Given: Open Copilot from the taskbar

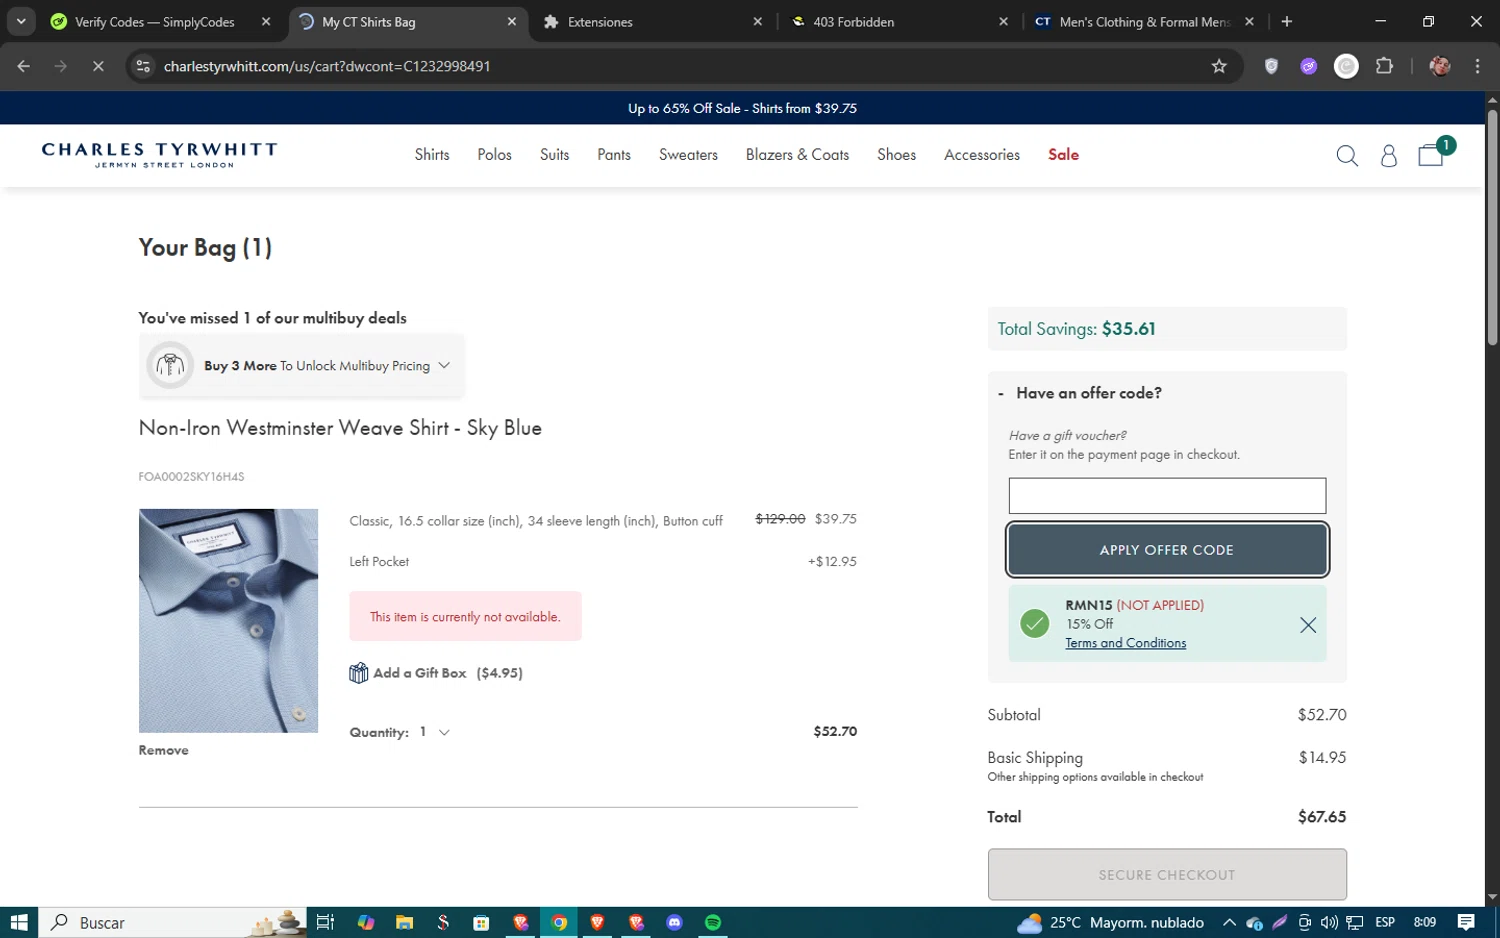Looking at the screenshot, I should pyautogui.click(x=366, y=922).
